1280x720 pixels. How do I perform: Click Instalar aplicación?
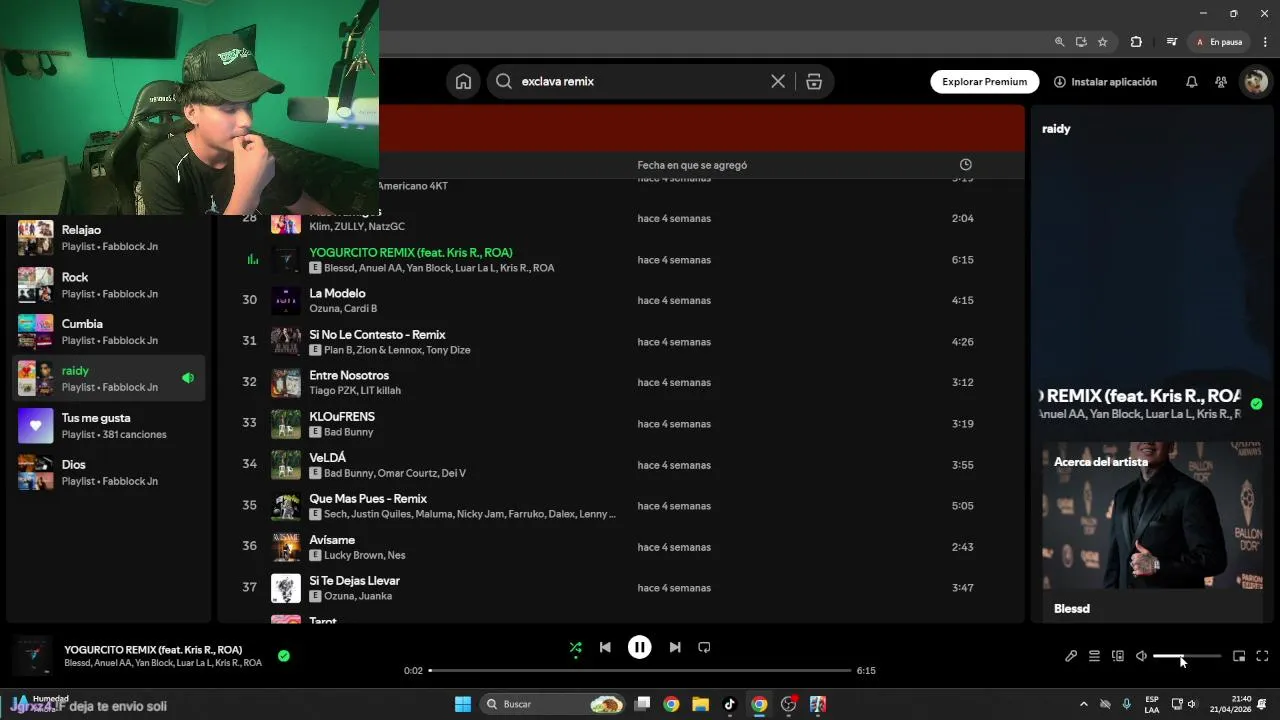[x=1105, y=82]
